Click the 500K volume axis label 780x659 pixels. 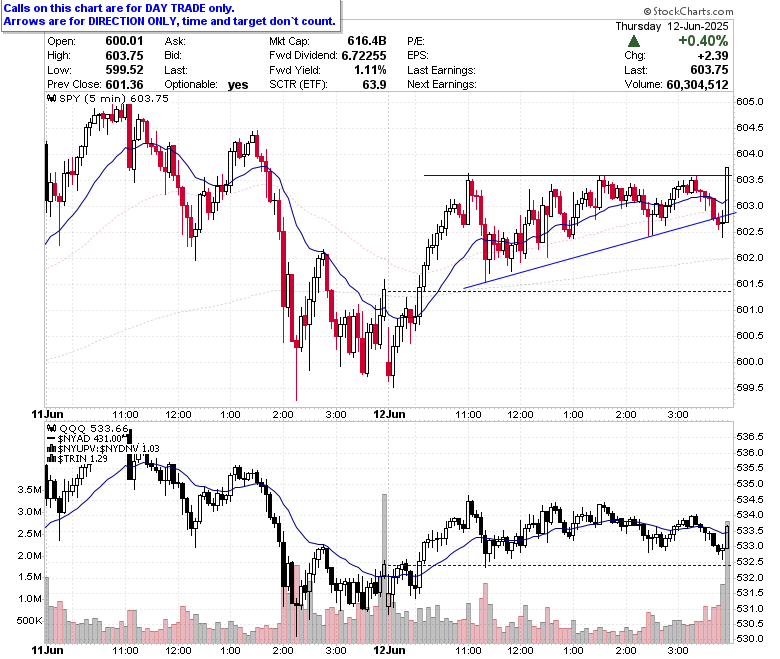coord(29,621)
